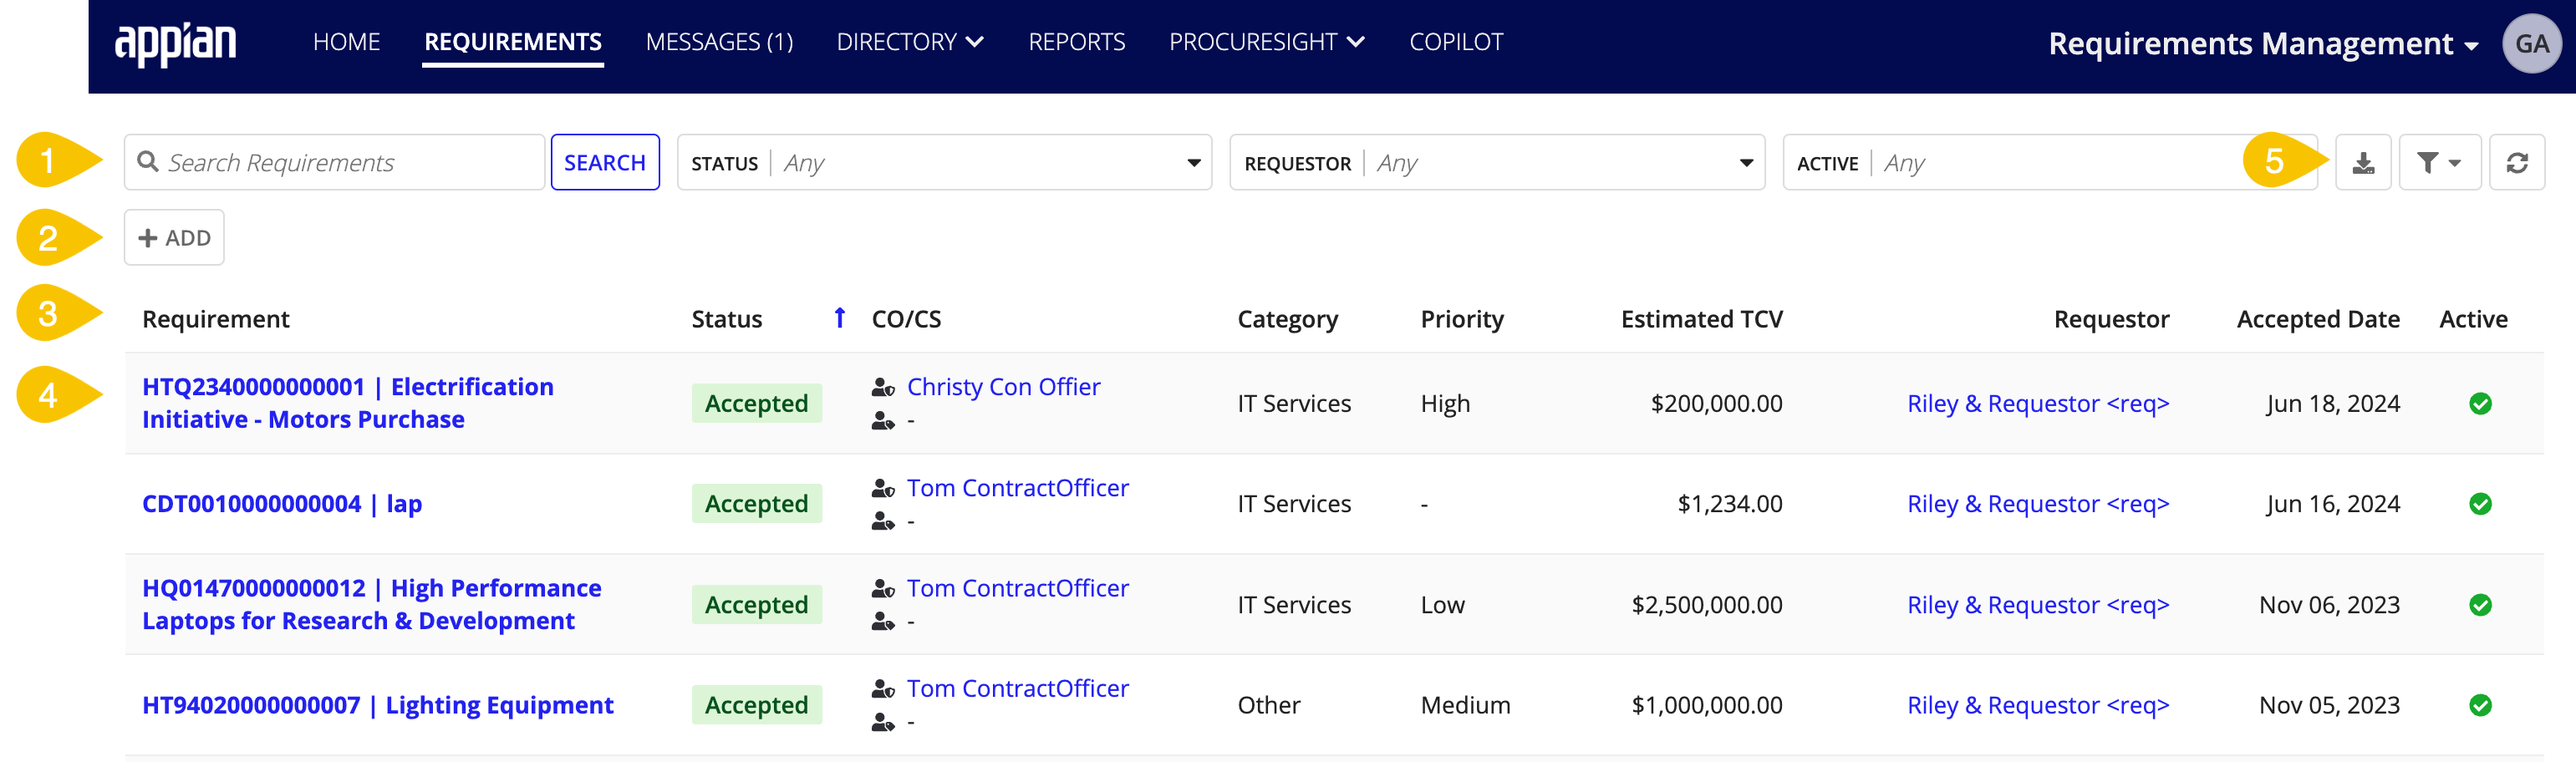Open the Active filter dropdown
This screenshot has height=762, width=2576.
tap(2050, 162)
